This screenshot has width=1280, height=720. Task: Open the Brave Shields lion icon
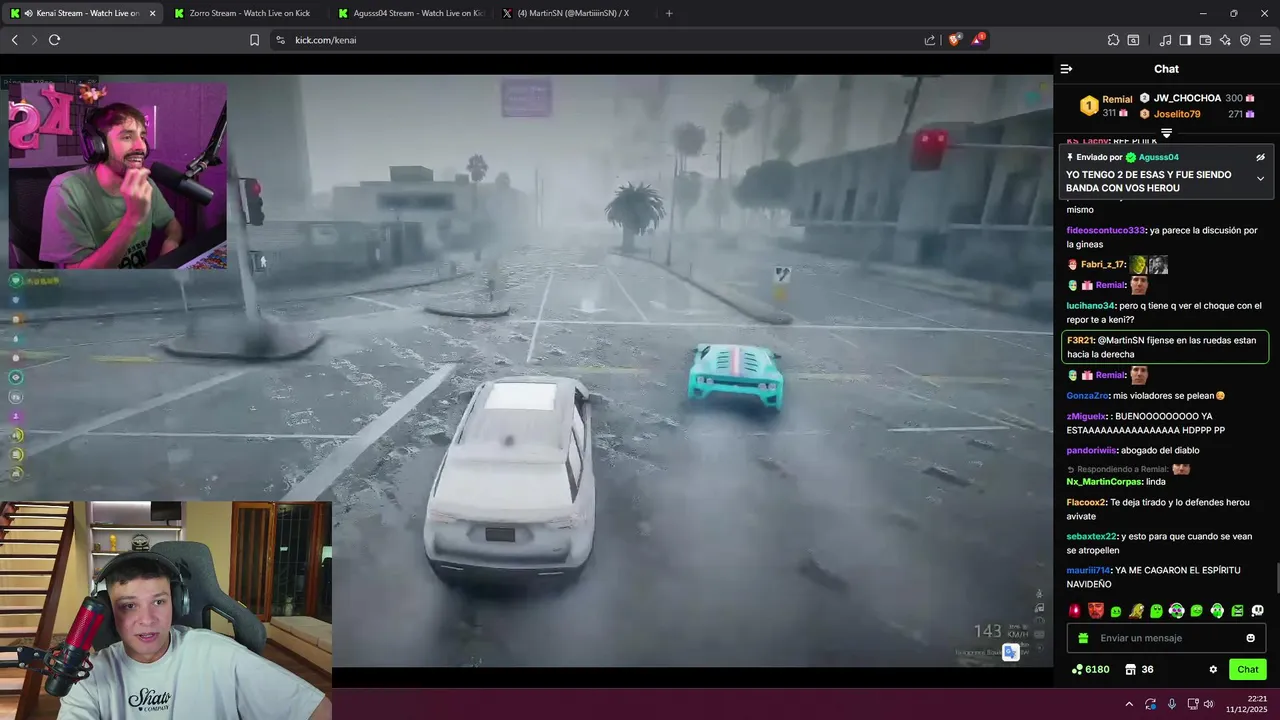coord(955,39)
